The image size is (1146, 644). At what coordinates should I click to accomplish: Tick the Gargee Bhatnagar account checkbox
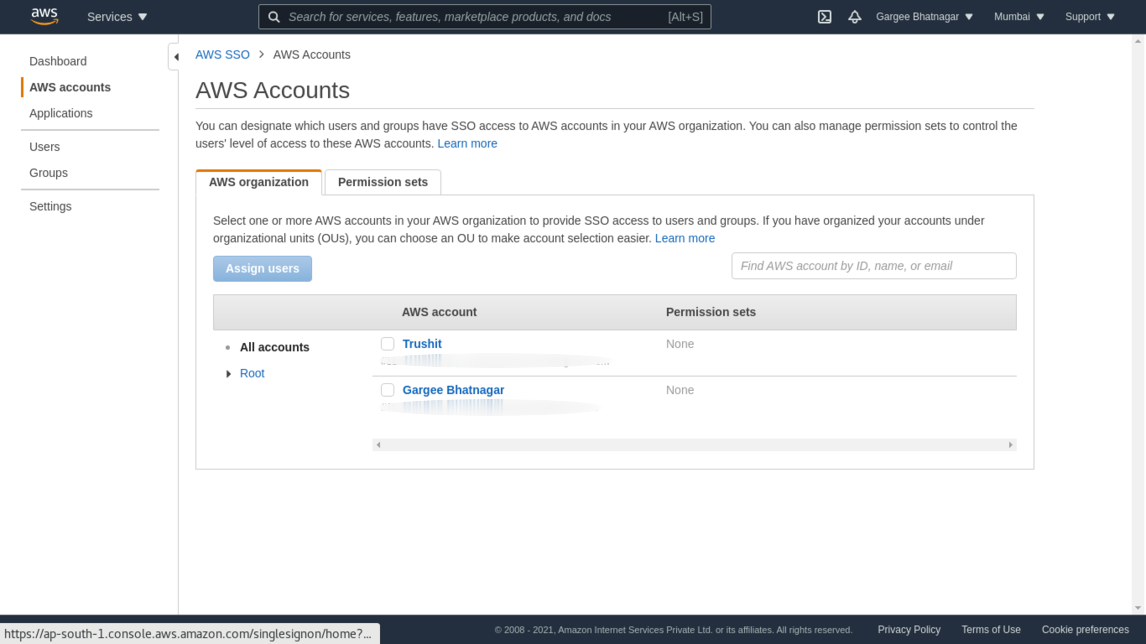[388, 390]
